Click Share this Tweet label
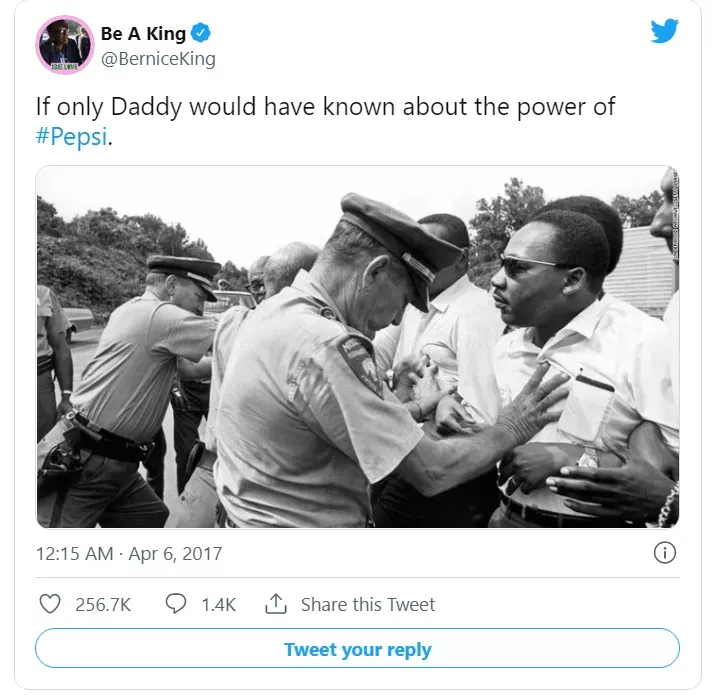The height and width of the screenshot is (696, 712). (x=368, y=605)
